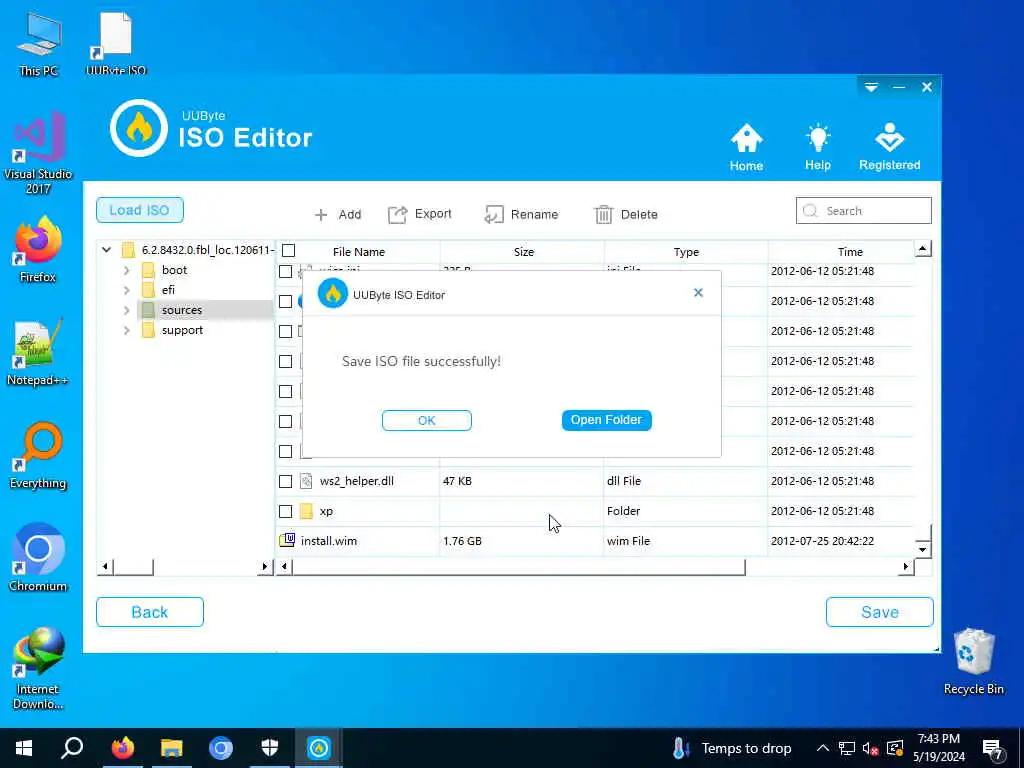This screenshot has width=1024, height=768.
Task: Check the checkbox in the first file row
Action: click(x=285, y=272)
